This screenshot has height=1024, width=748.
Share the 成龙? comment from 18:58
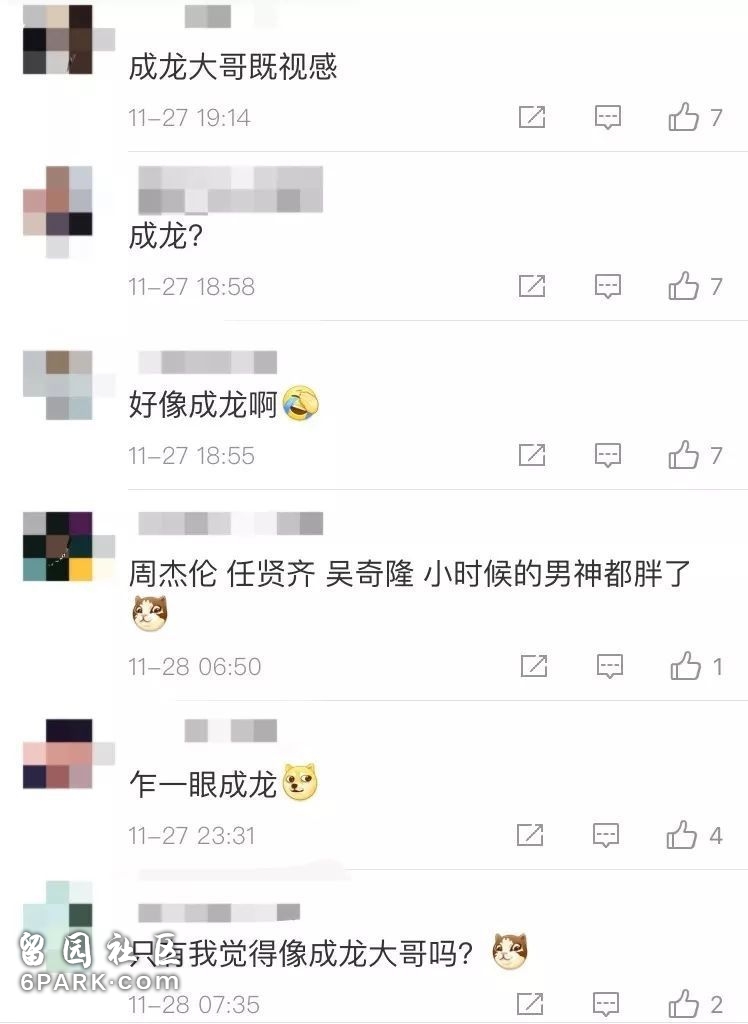(x=532, y=286)
